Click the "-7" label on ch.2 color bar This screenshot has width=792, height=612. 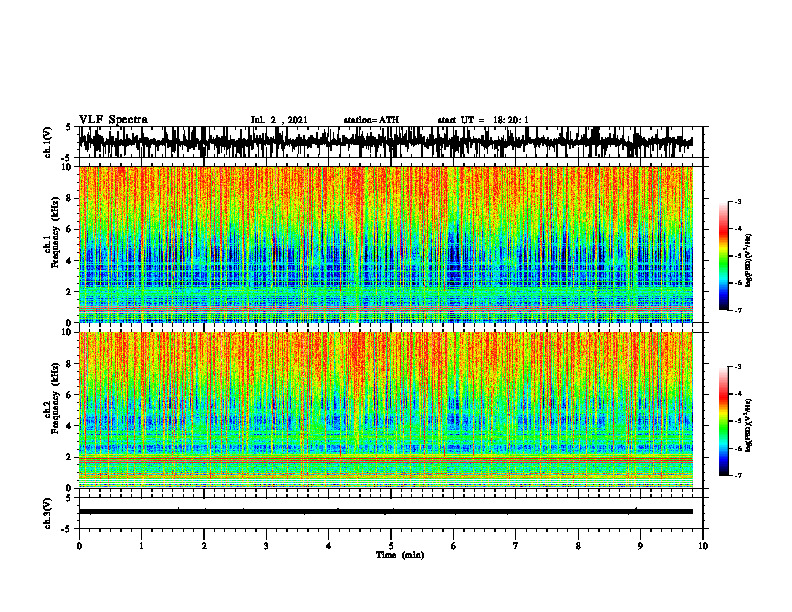[738, 475]
